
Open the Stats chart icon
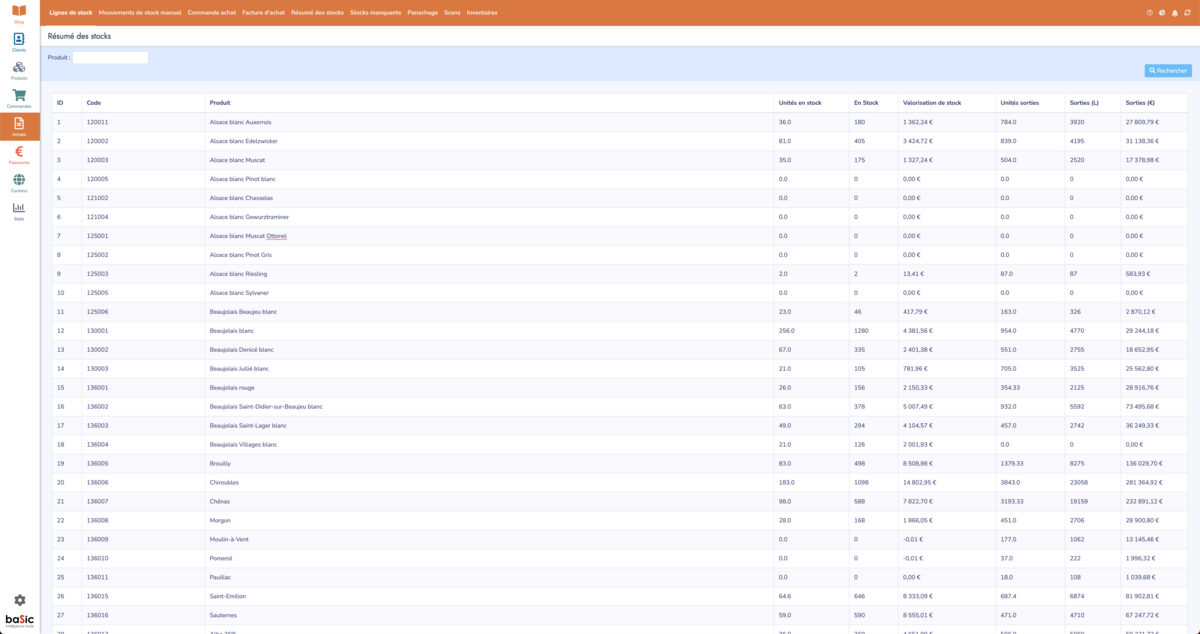[19, 210]
